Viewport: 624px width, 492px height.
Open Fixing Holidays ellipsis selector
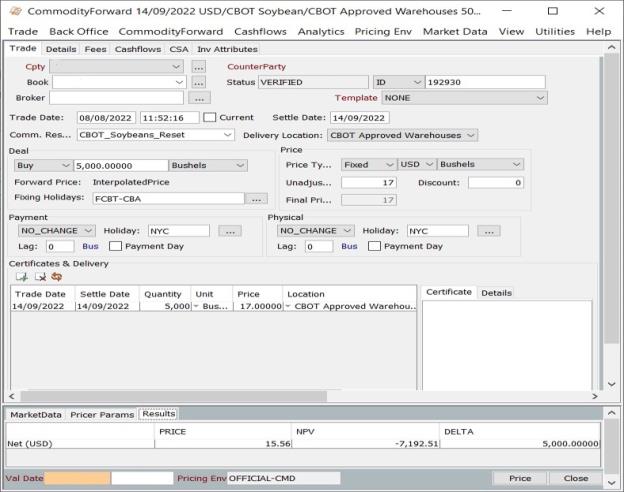[256, 199]
